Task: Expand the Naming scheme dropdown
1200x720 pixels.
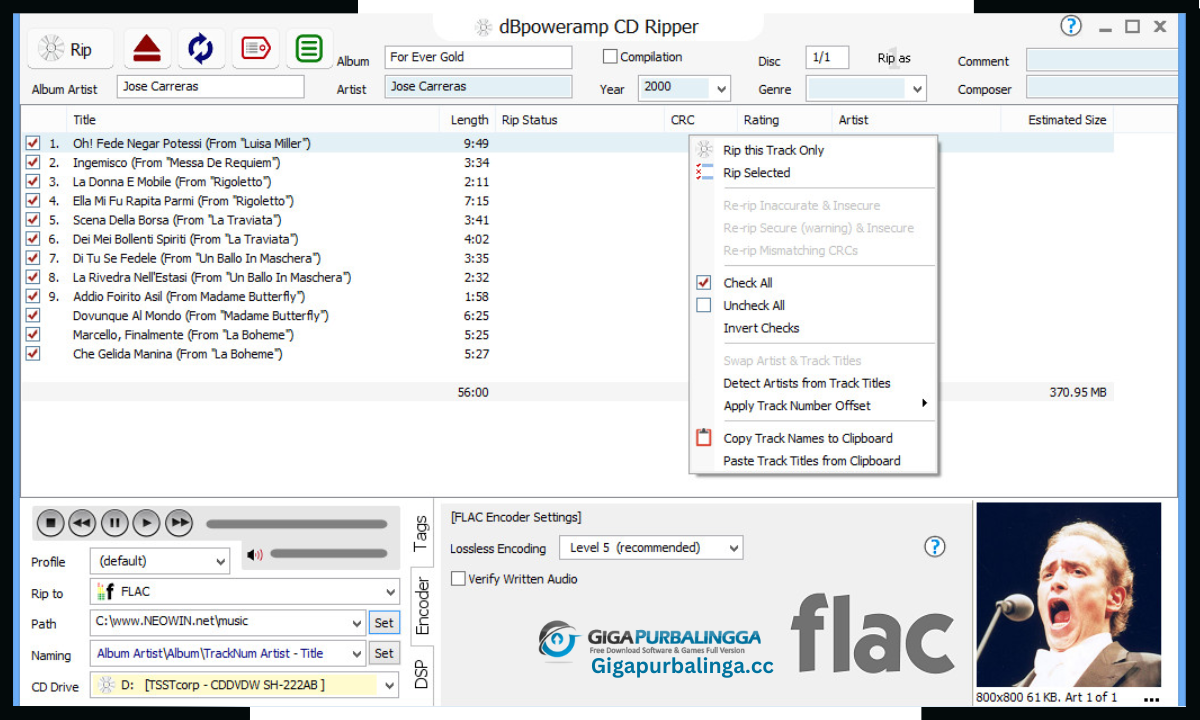Action: click(x=356, y=654)
